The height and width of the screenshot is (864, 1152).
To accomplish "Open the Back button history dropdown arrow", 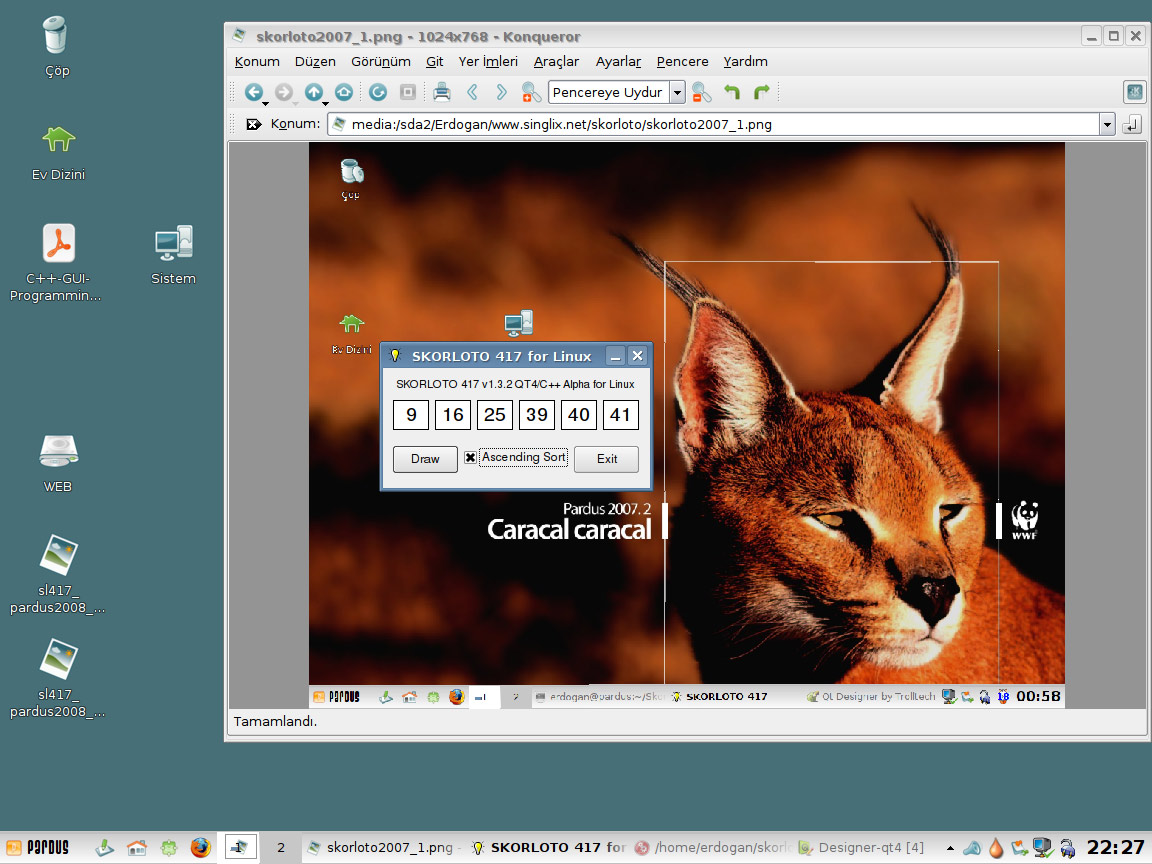I will click(265, 103).
